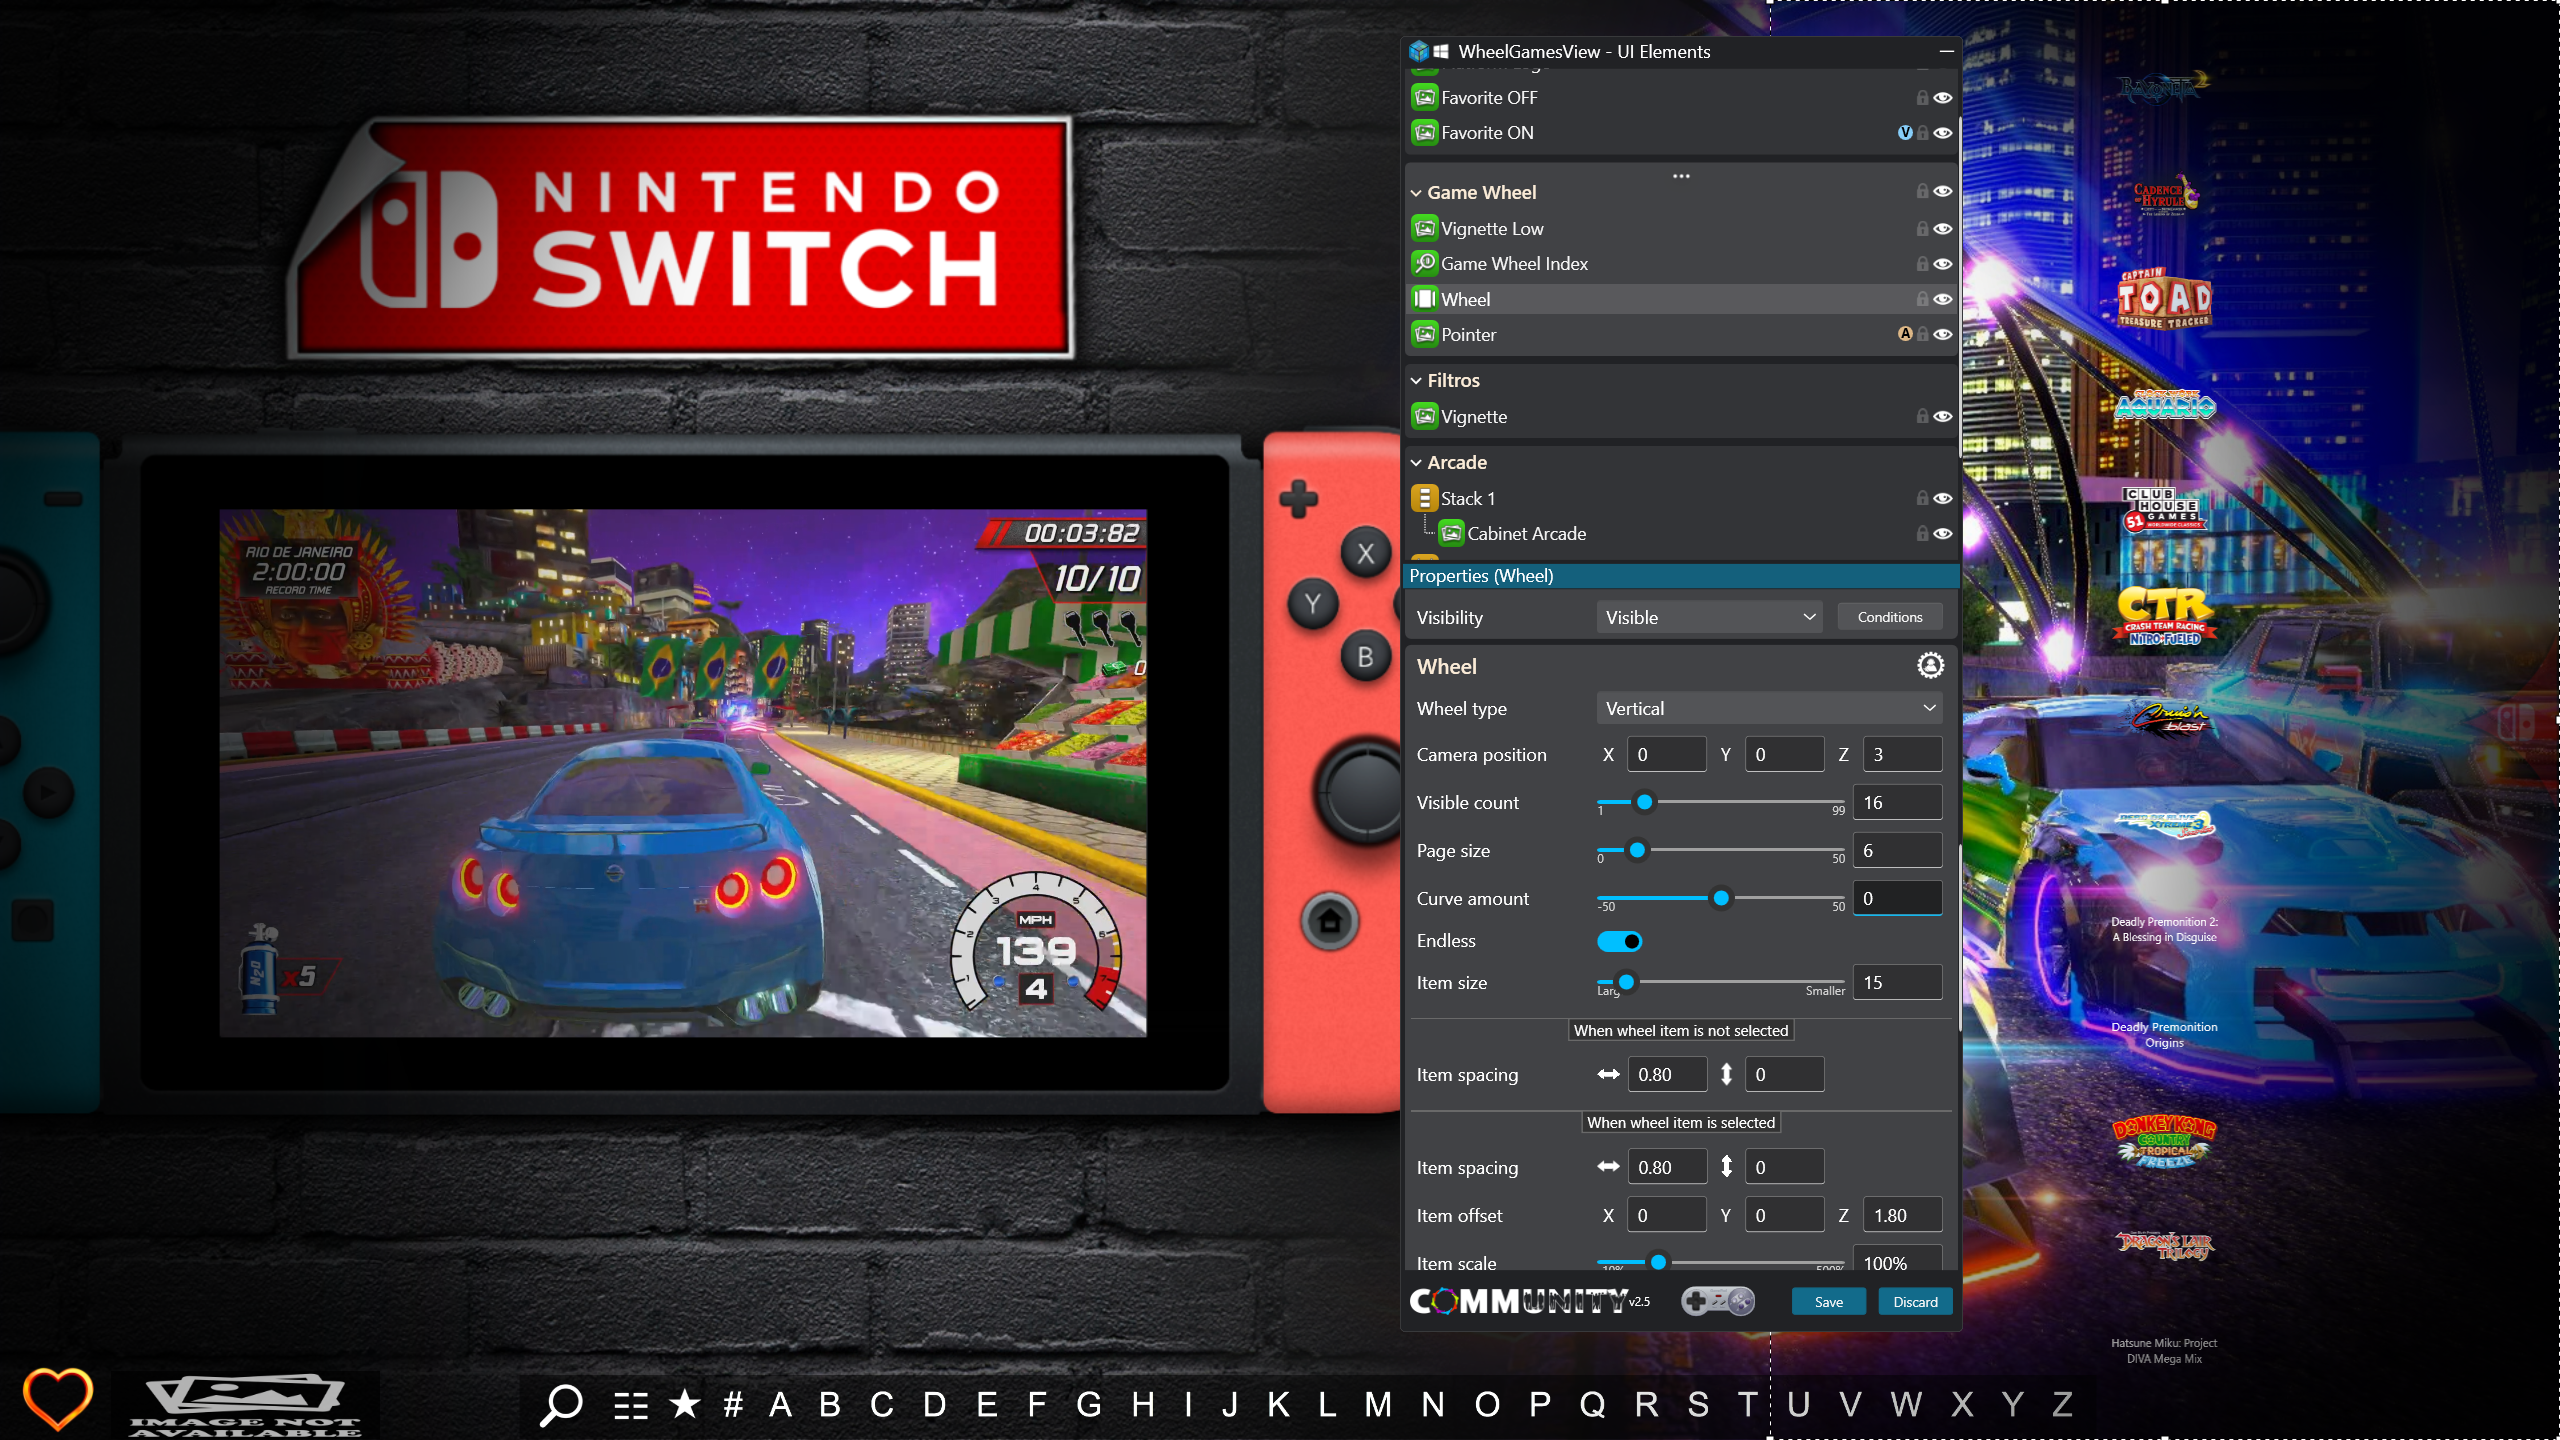2560x1440 pixels.
Task: Toggle the Wheel eye icon
Action: [1942, 299]
